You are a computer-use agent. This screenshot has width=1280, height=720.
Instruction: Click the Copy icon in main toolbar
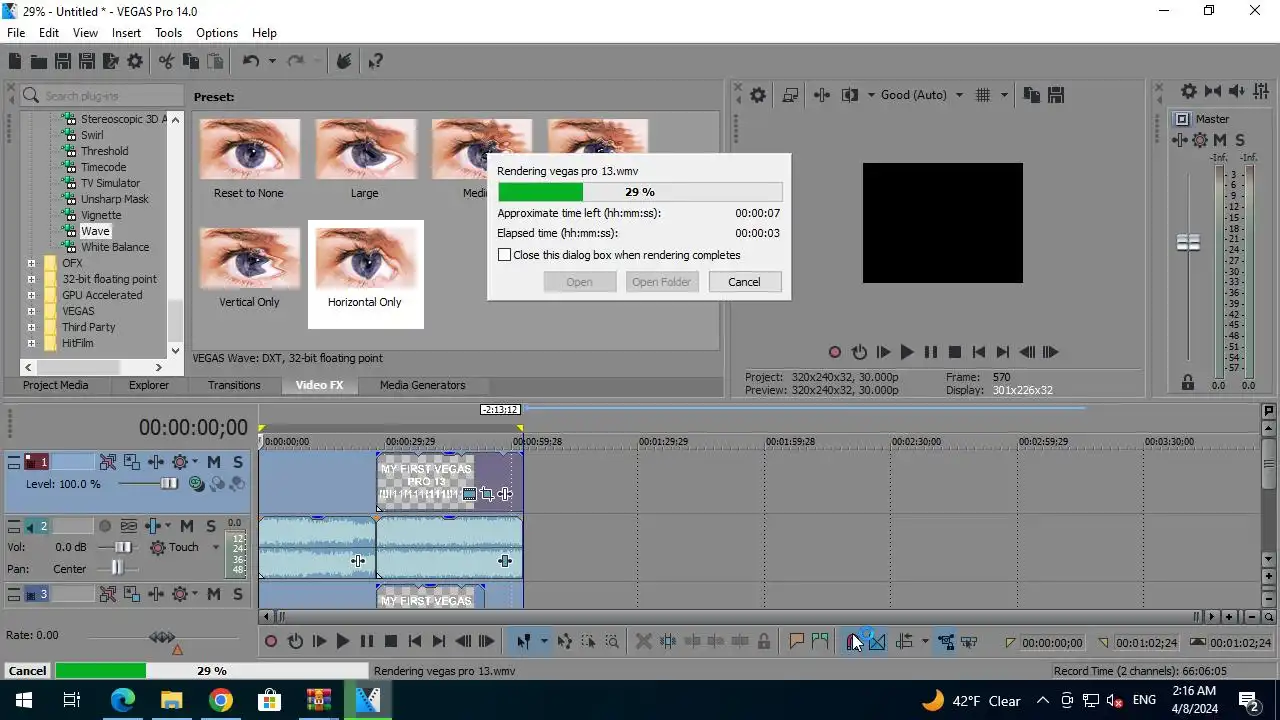click(190, 62)
